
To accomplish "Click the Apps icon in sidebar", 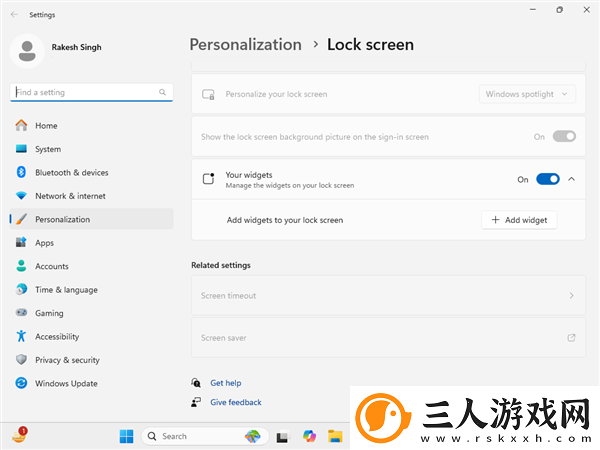I will click(21, 243).
